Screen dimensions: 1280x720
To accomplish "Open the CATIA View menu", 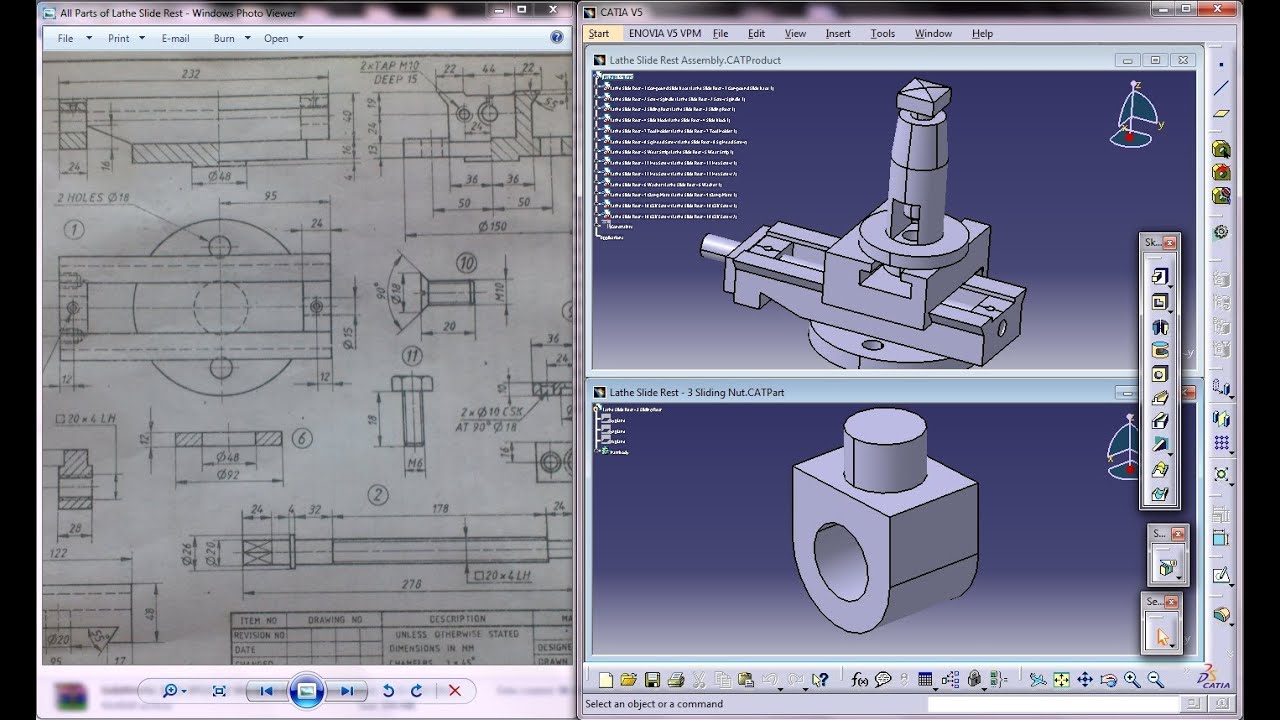I will 795,33.
